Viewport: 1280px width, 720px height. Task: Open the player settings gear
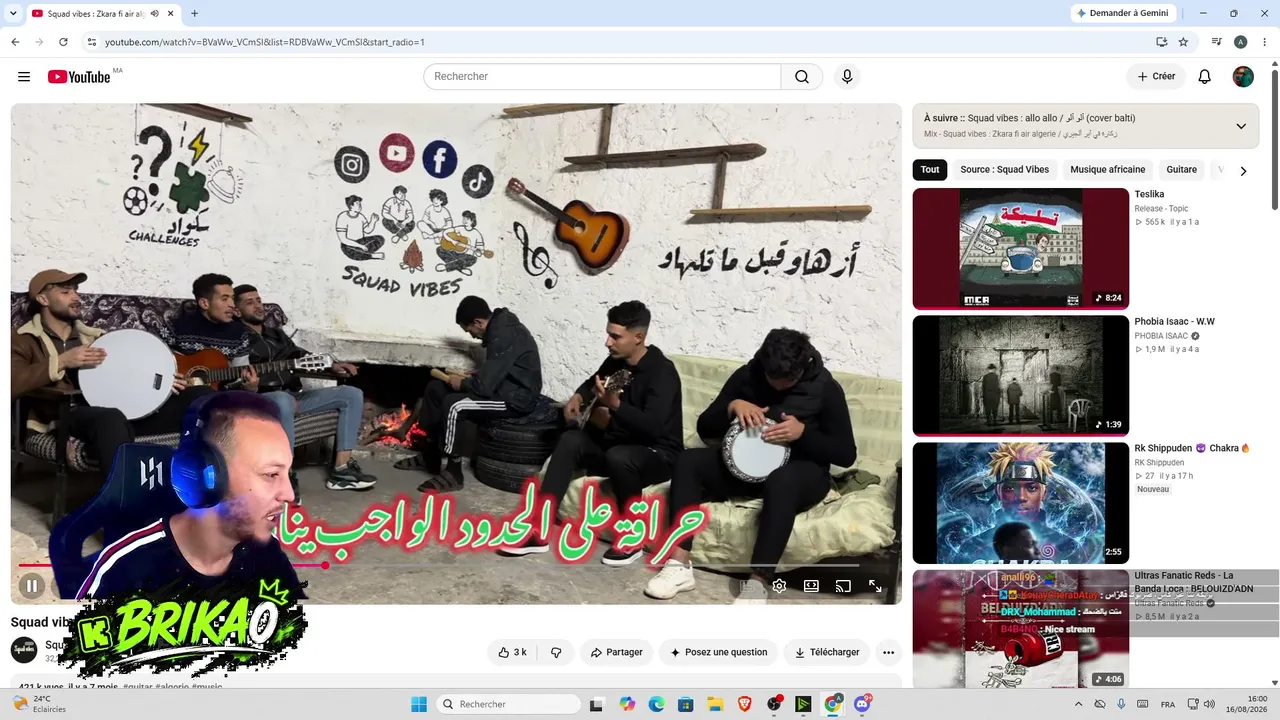click(779, 586)
